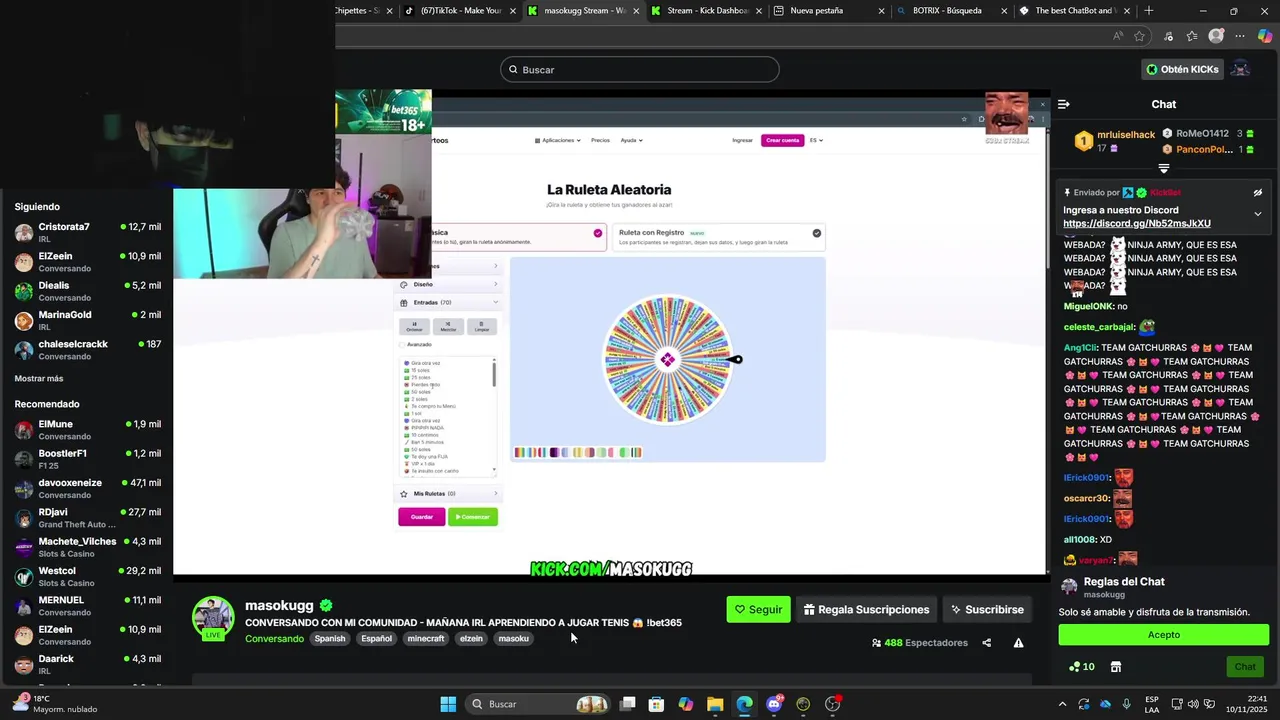1280x720 pixels.
Task: Switch to Stream - Kick Dashboard tab
Action: [x=707, y=11]
